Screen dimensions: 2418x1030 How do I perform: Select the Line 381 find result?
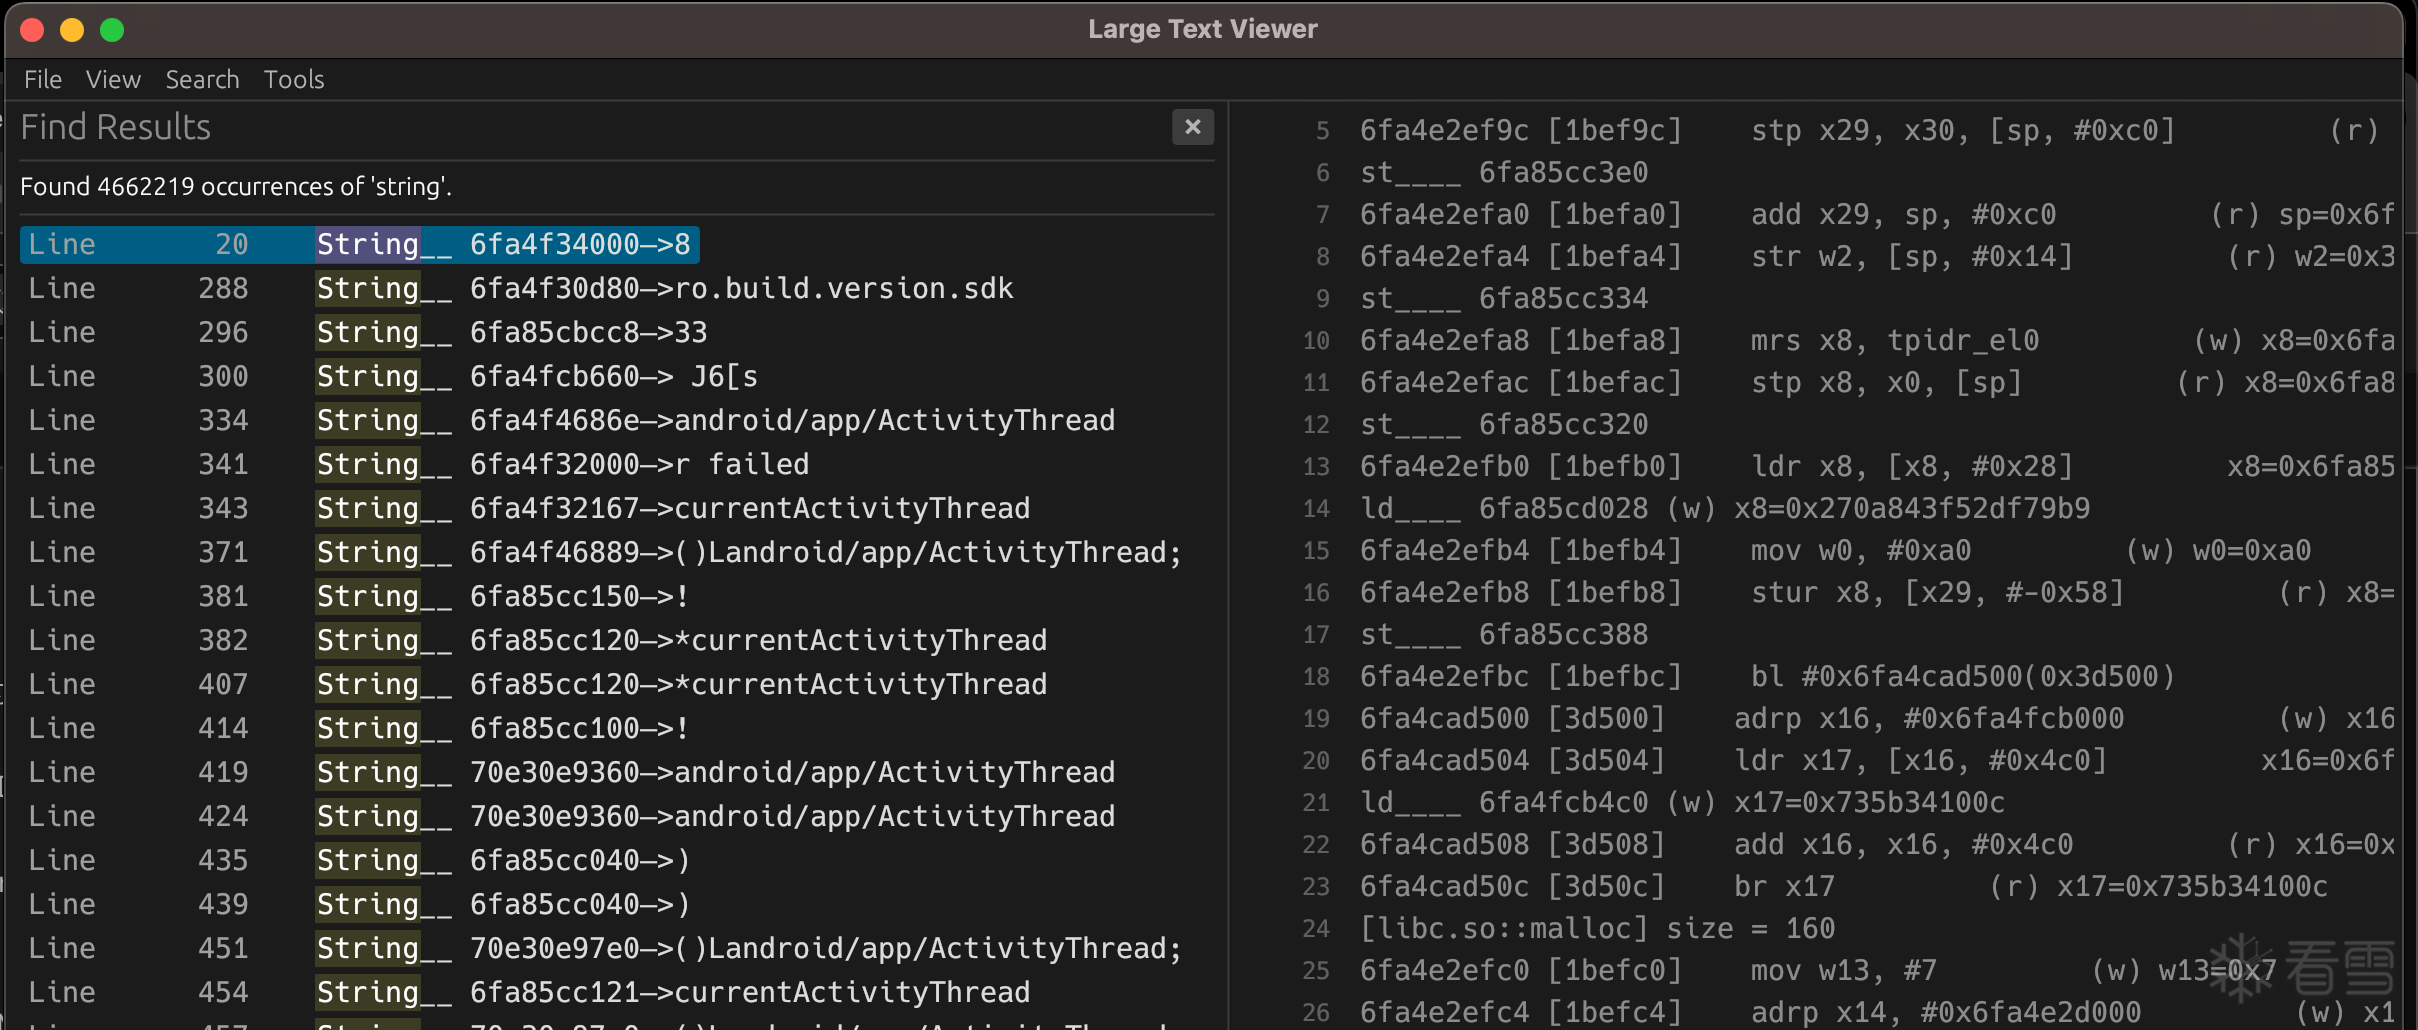pyautogui.click(x=502, y=596)
